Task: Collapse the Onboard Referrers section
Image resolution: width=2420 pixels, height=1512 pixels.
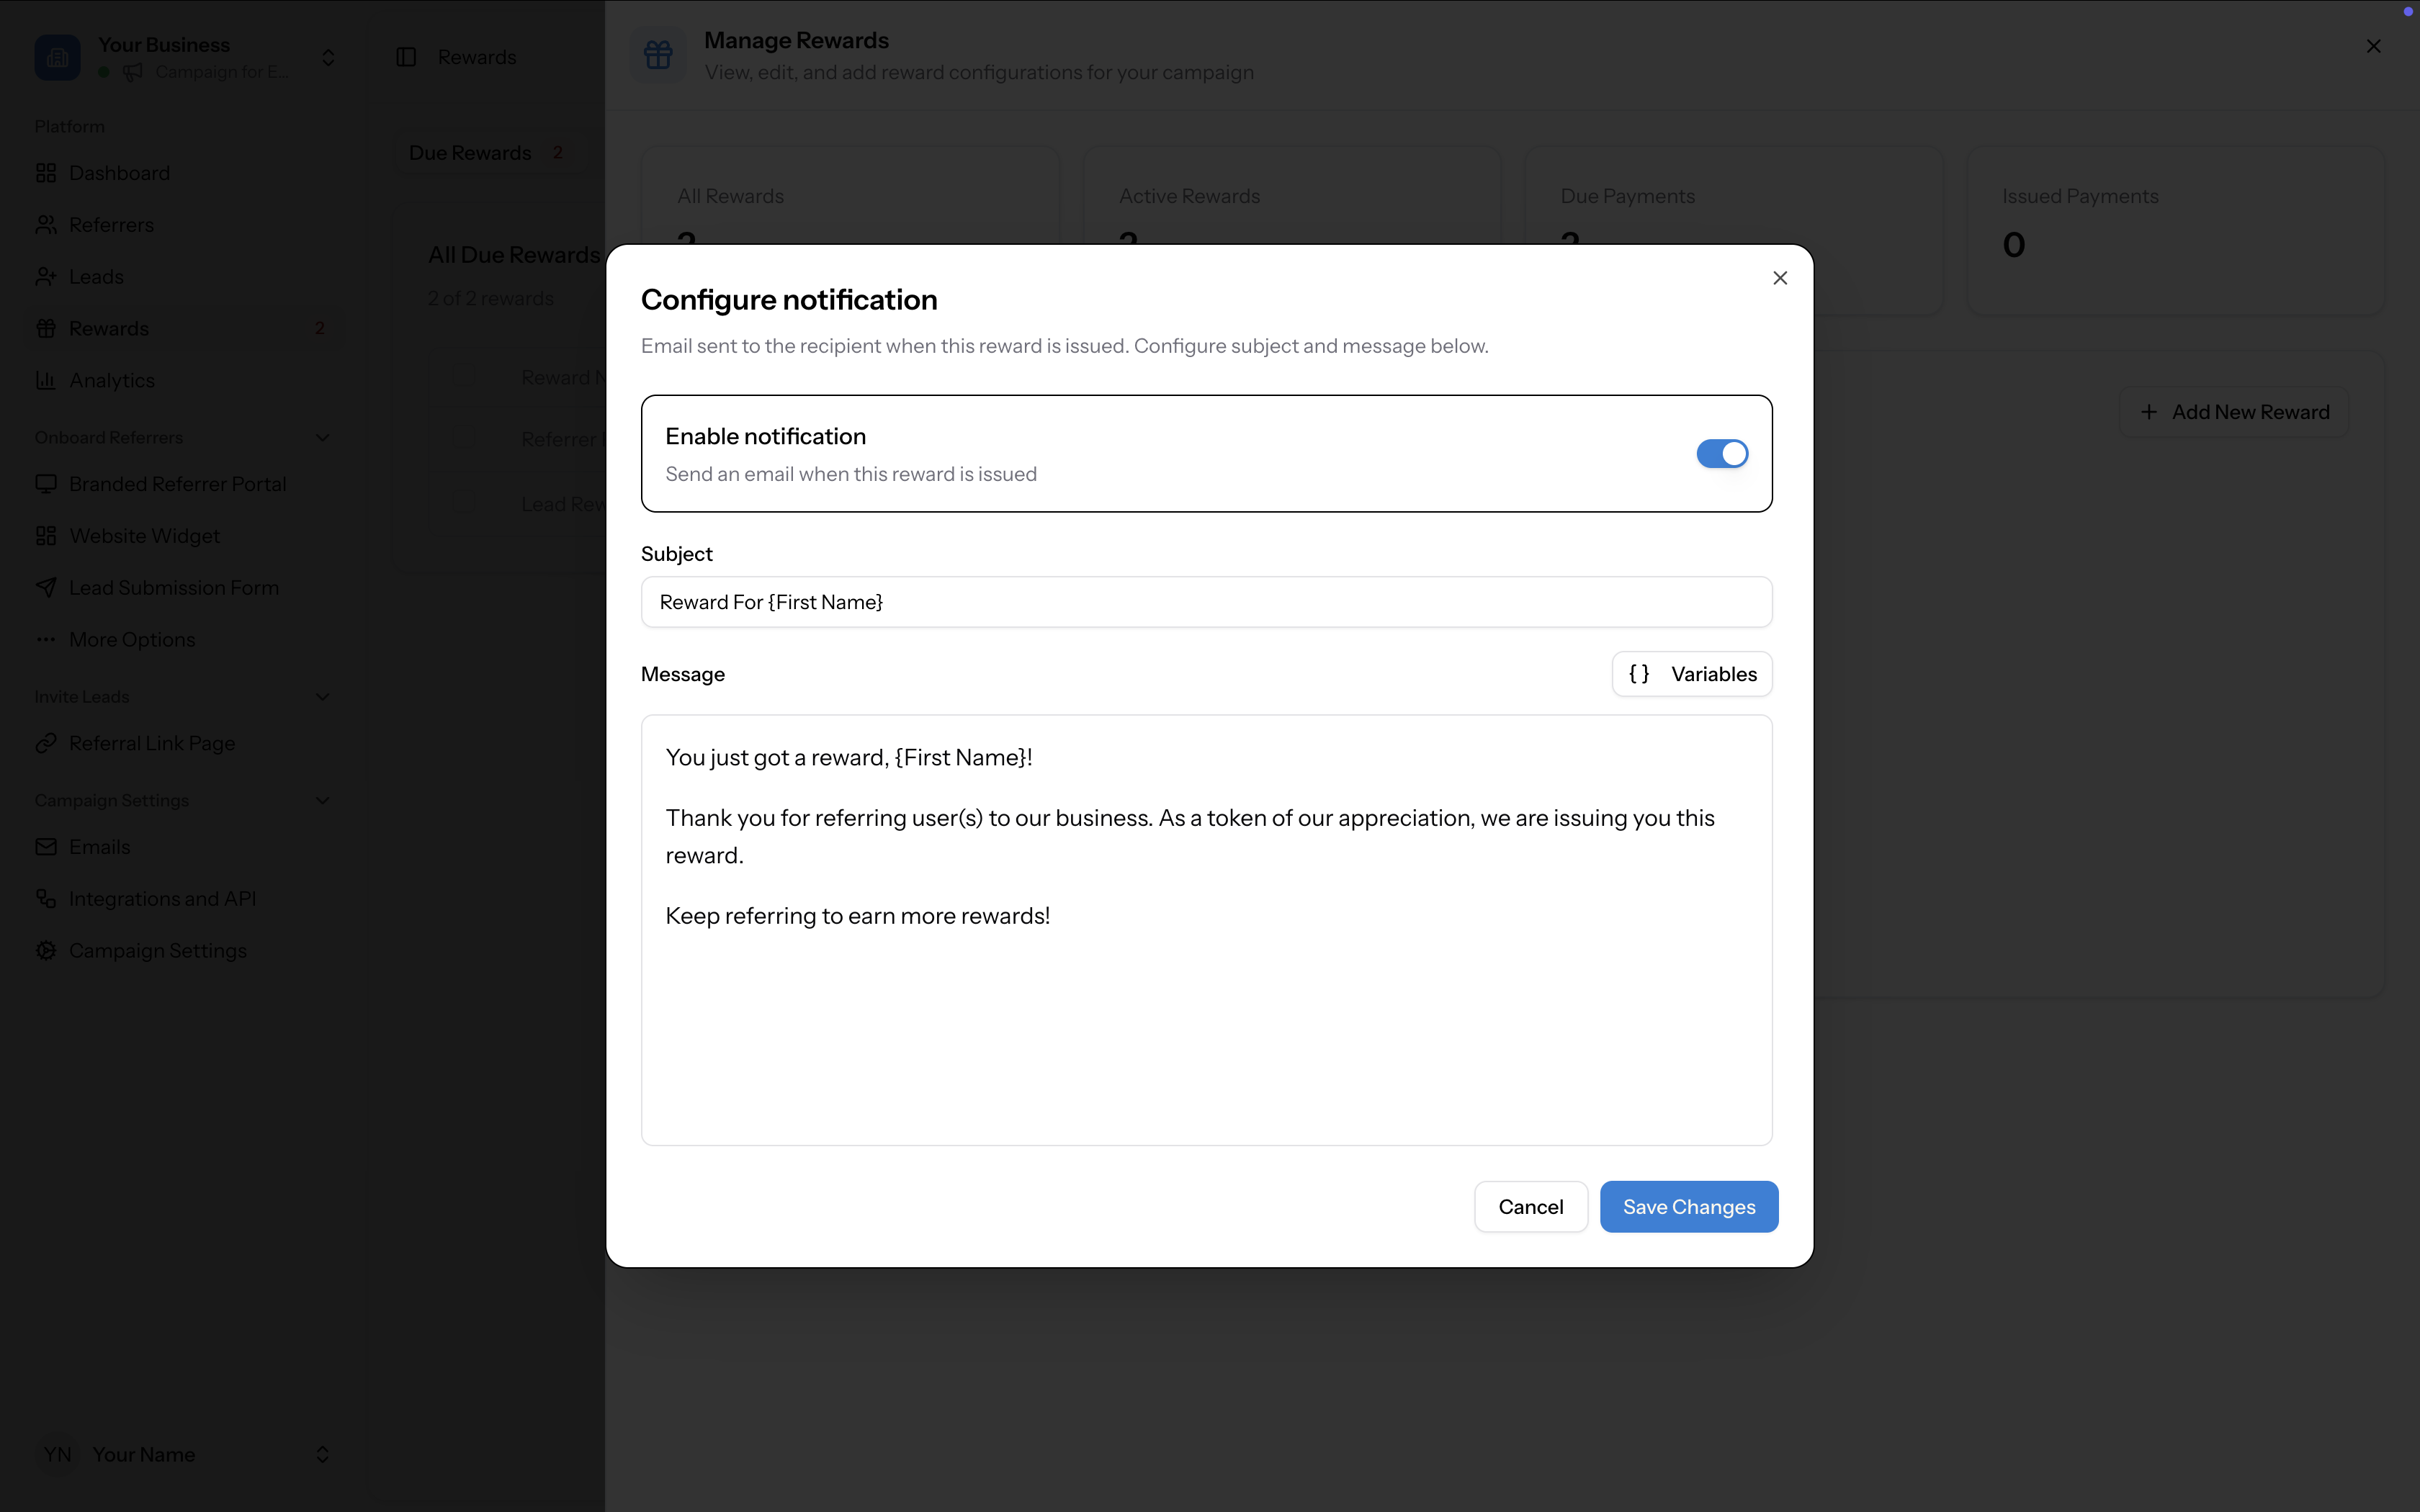Action: (x=322, y=437)
